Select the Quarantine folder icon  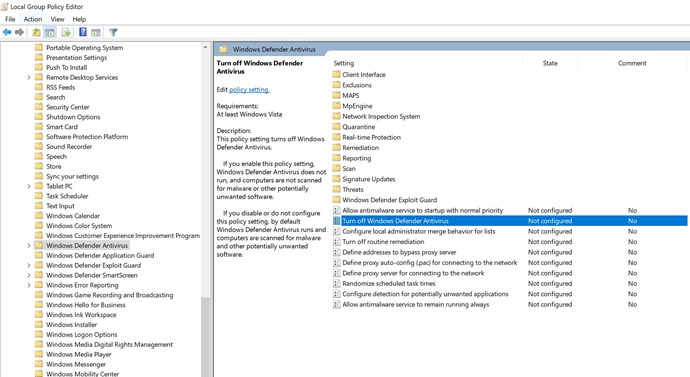click(337, 127)
